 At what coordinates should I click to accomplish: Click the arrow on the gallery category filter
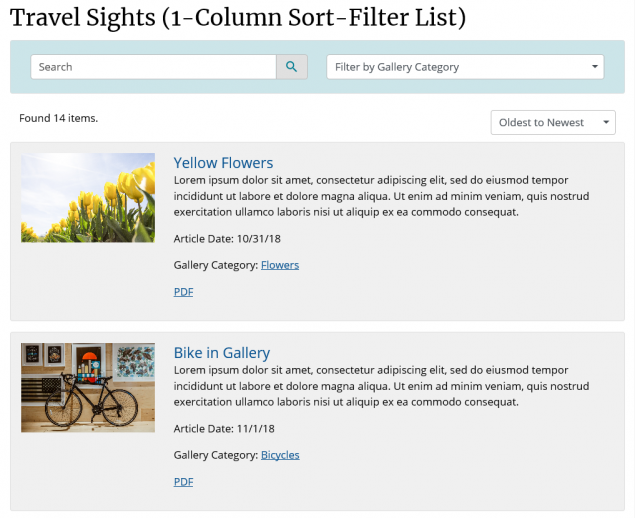[596, 67]
